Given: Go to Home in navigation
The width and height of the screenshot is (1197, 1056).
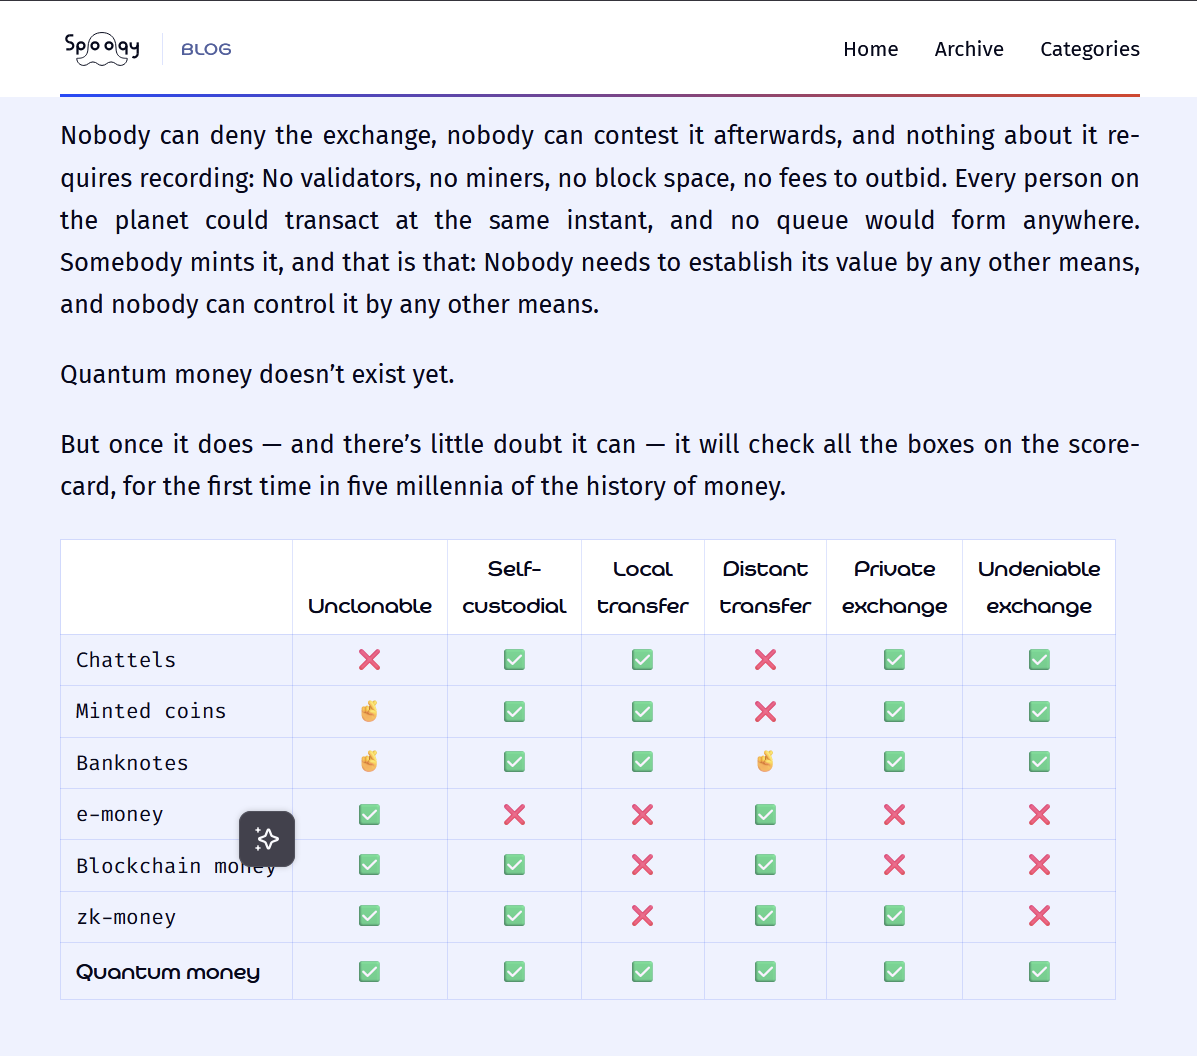Looking at the screenshot, I should (x=870, y=49).
